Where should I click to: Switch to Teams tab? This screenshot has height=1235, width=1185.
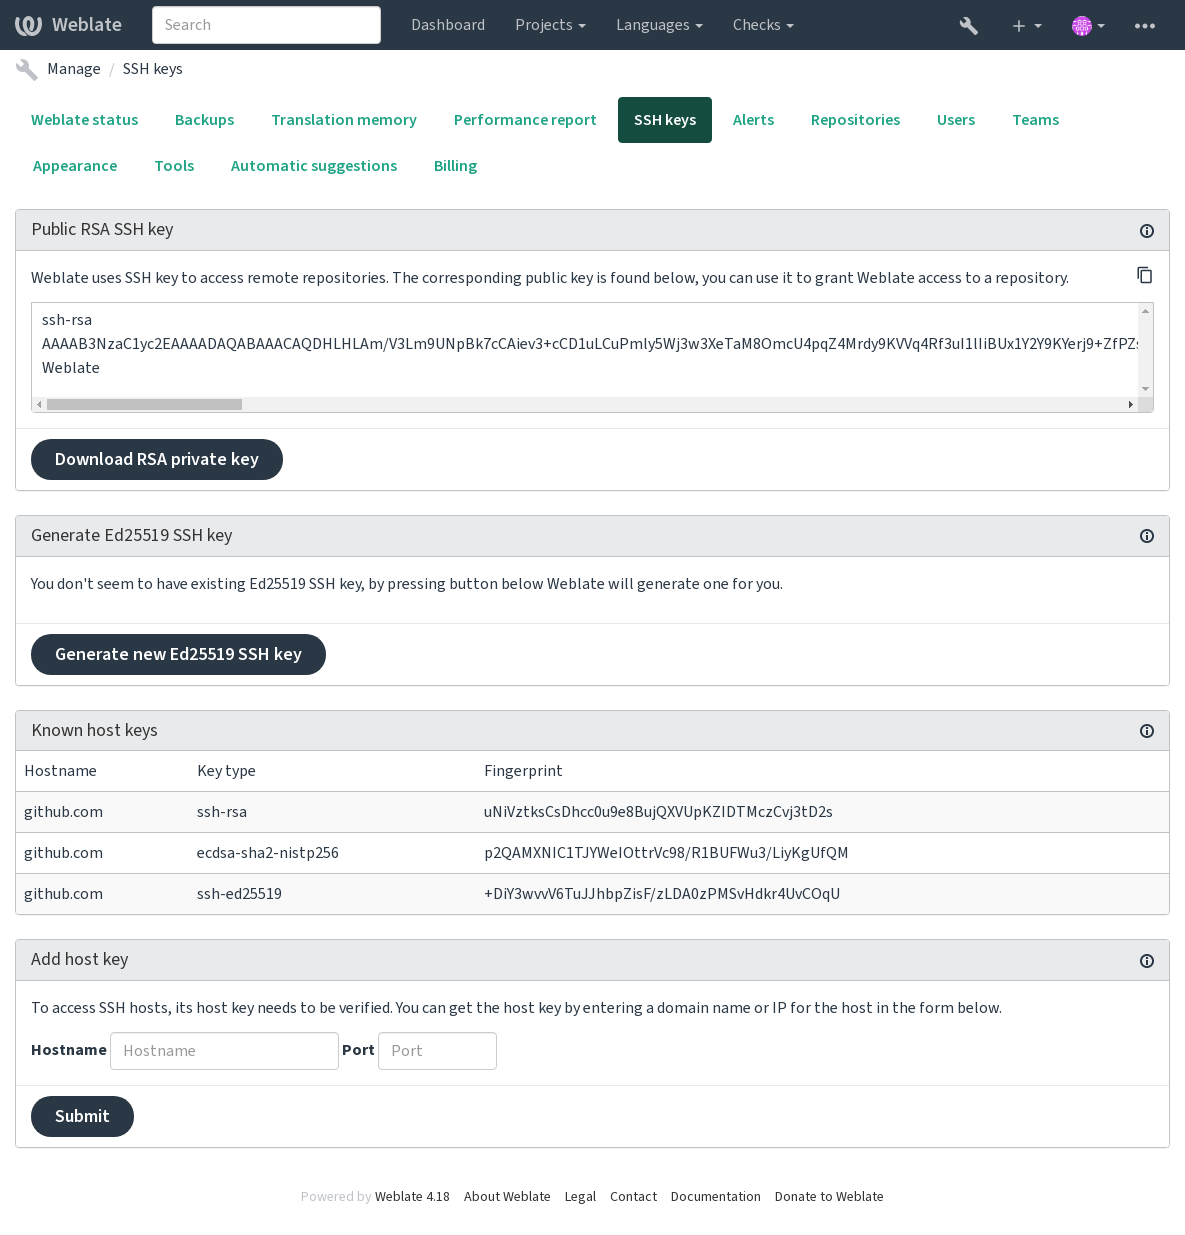pyautogui.click(x=1035, y=120)
